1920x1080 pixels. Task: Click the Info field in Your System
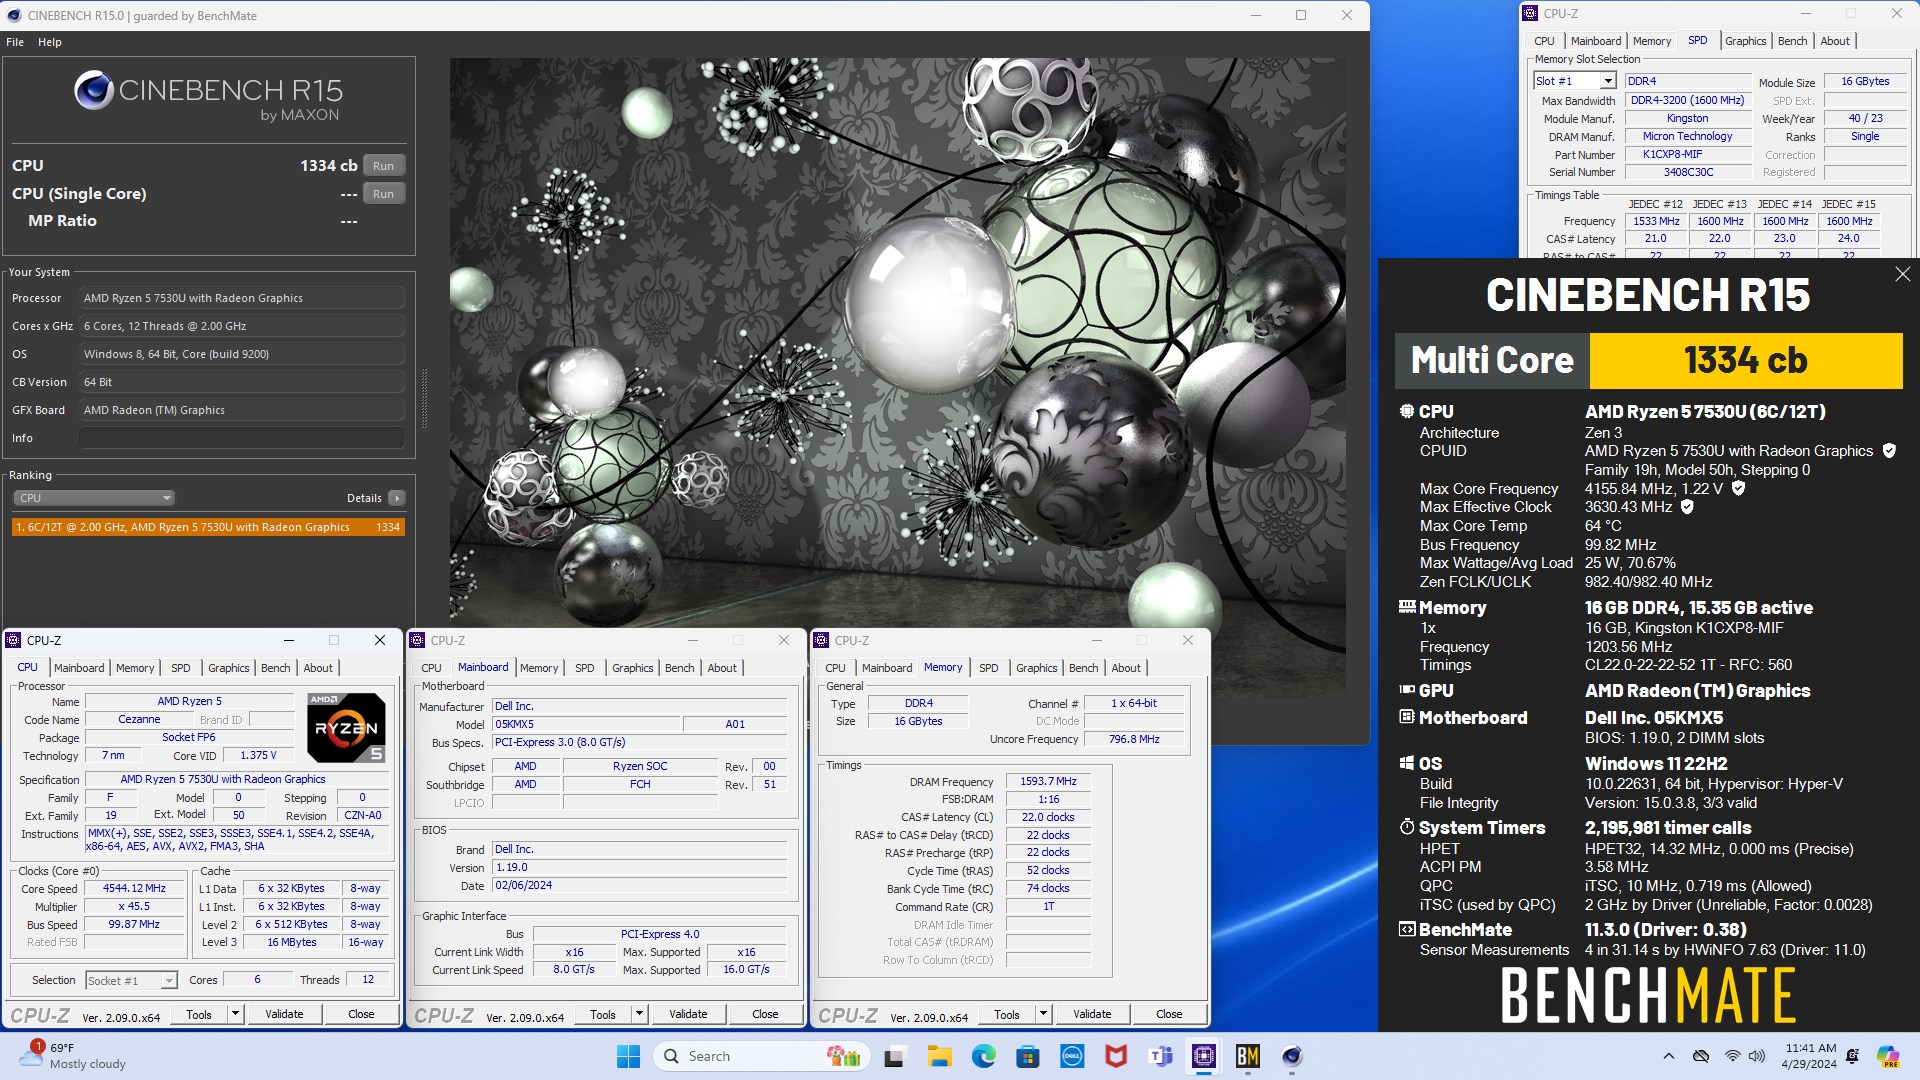pyautogui.click(x=242, y=438)
